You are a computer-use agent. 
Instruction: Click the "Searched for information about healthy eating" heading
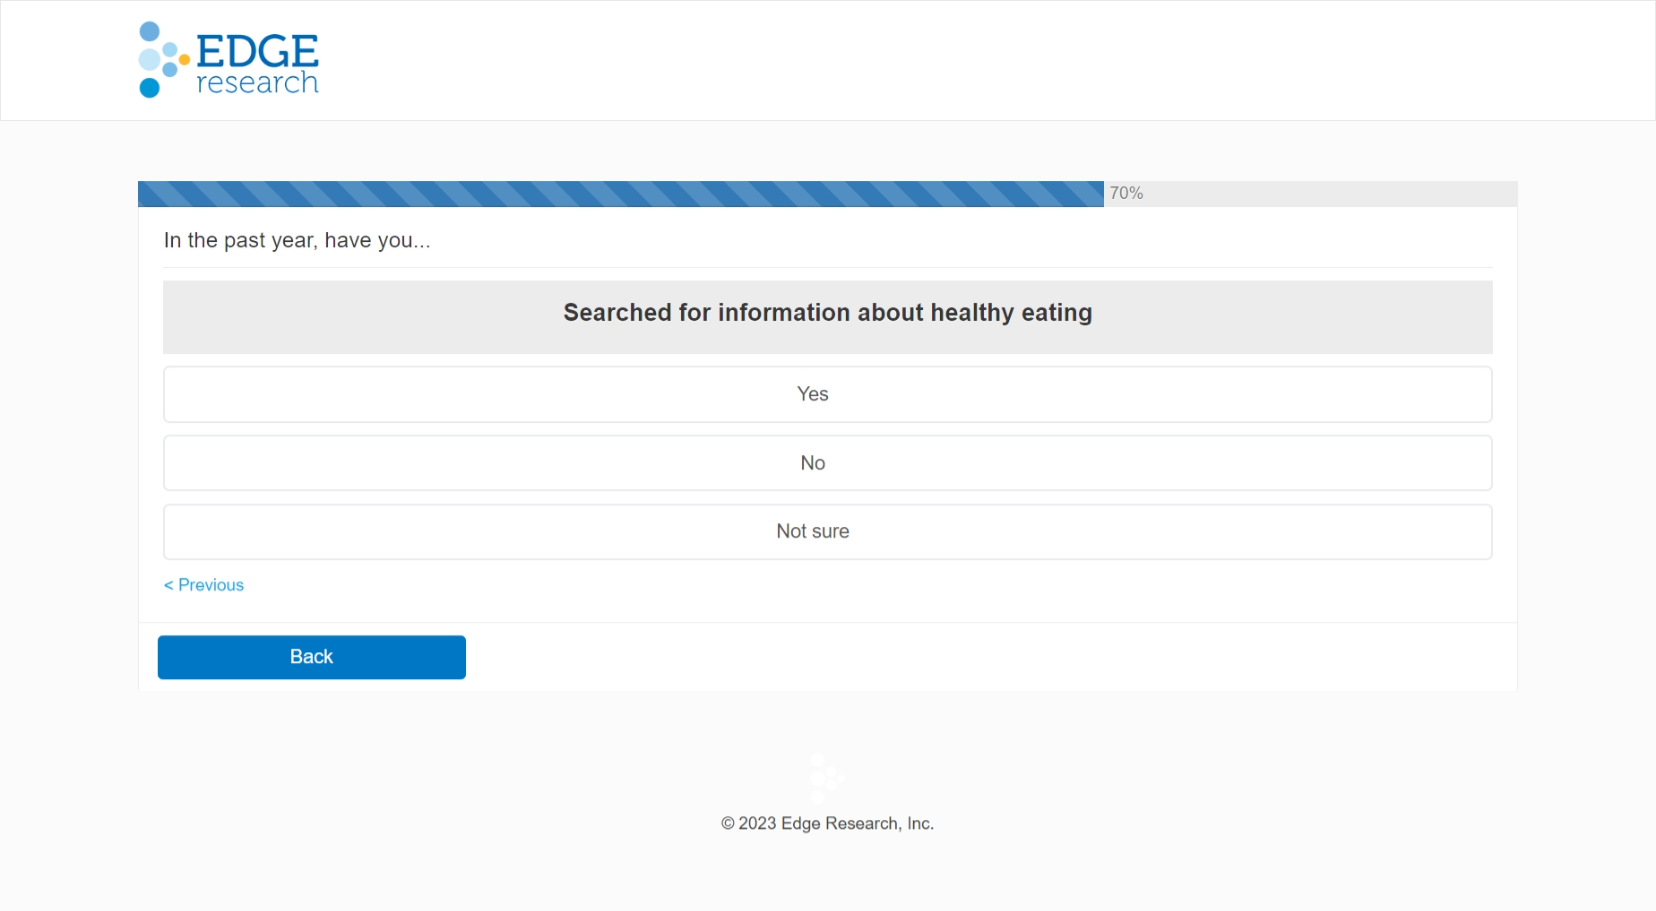[x=827, y=313]
